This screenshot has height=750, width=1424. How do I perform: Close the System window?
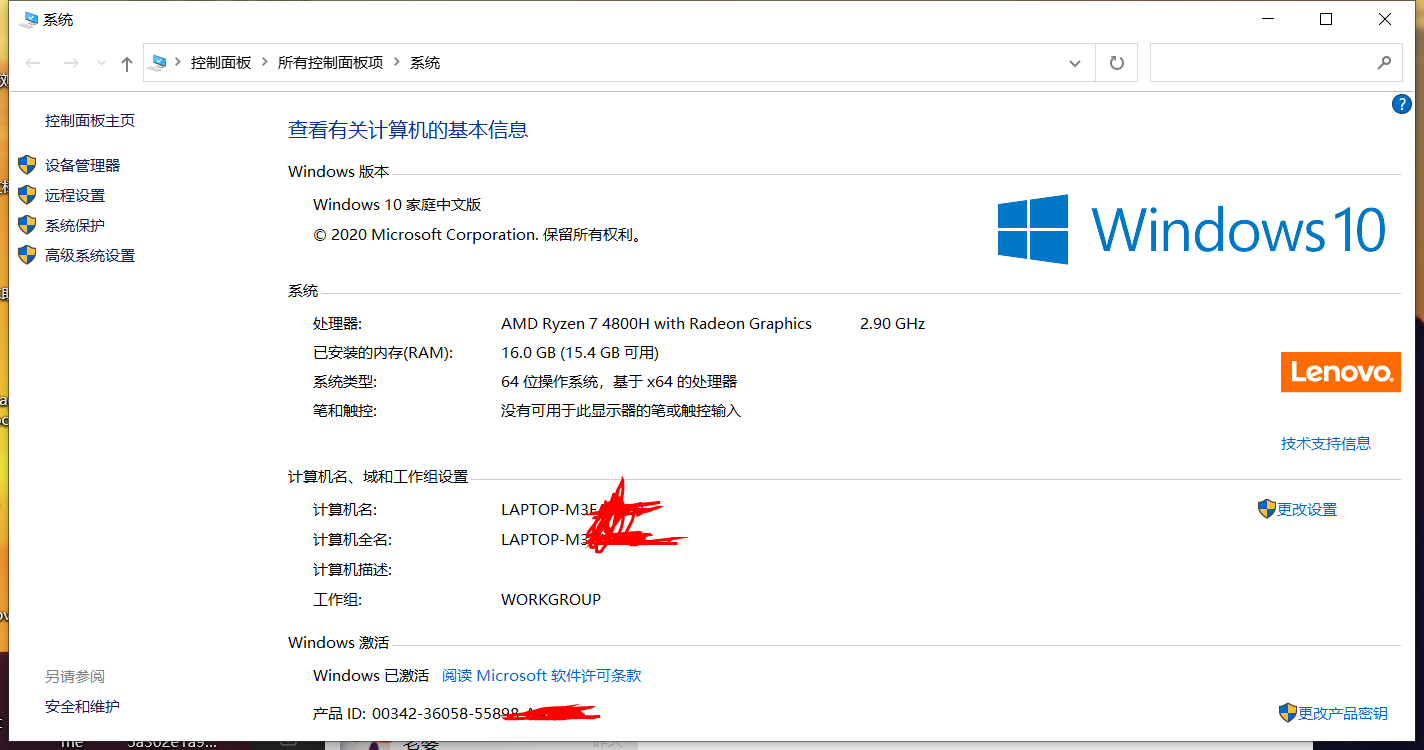pos(1385,19)
